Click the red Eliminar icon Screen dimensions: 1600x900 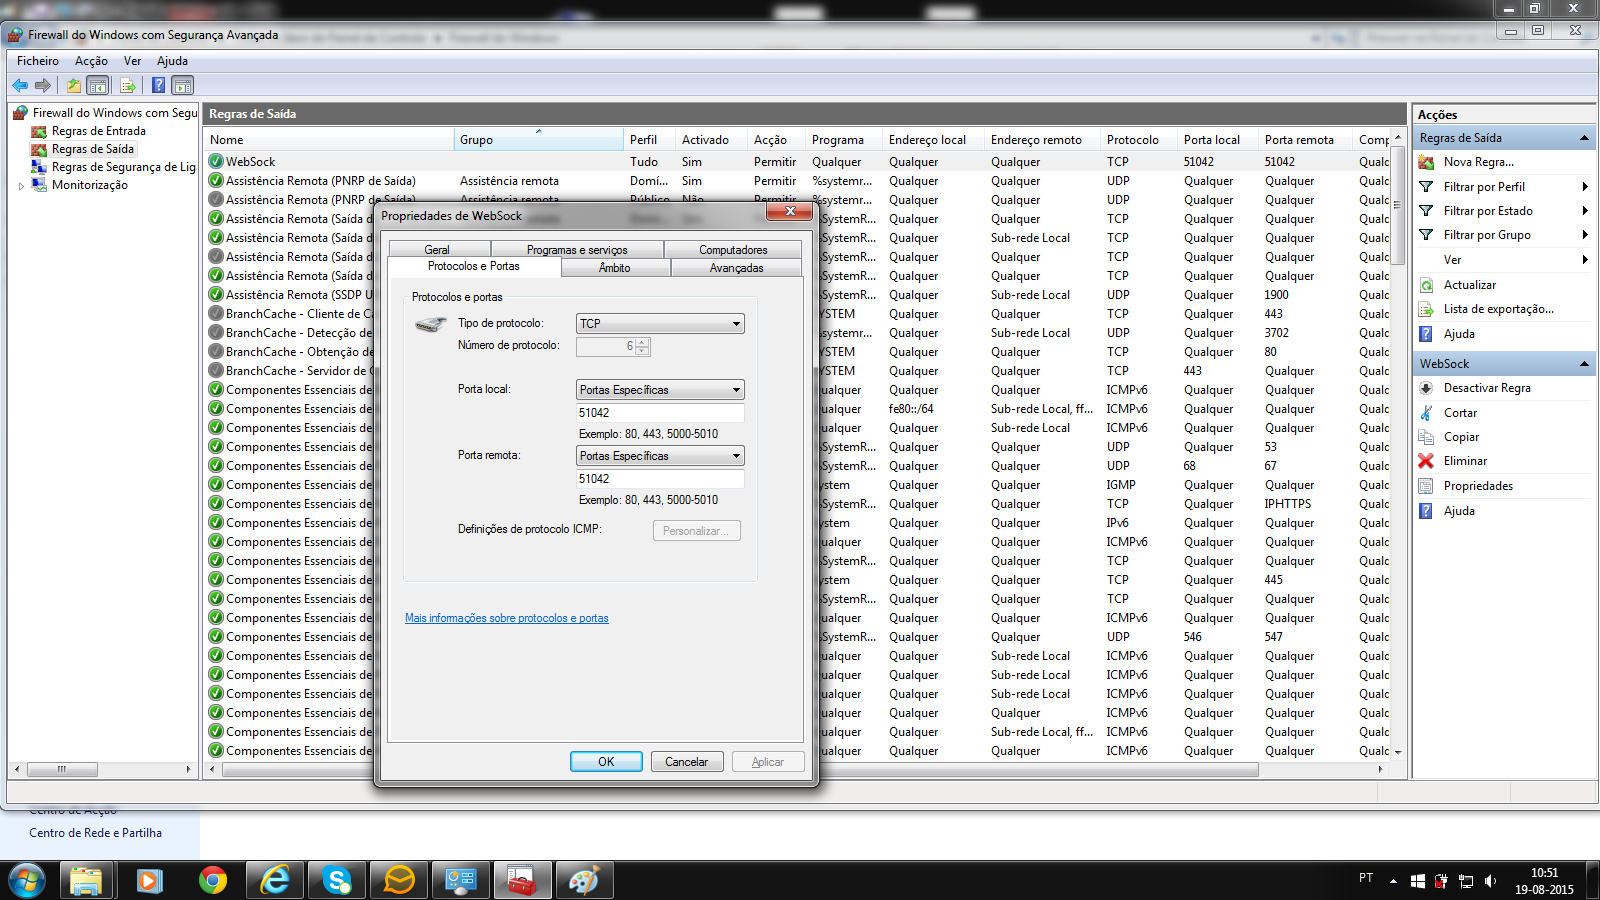coord(1426,461)
